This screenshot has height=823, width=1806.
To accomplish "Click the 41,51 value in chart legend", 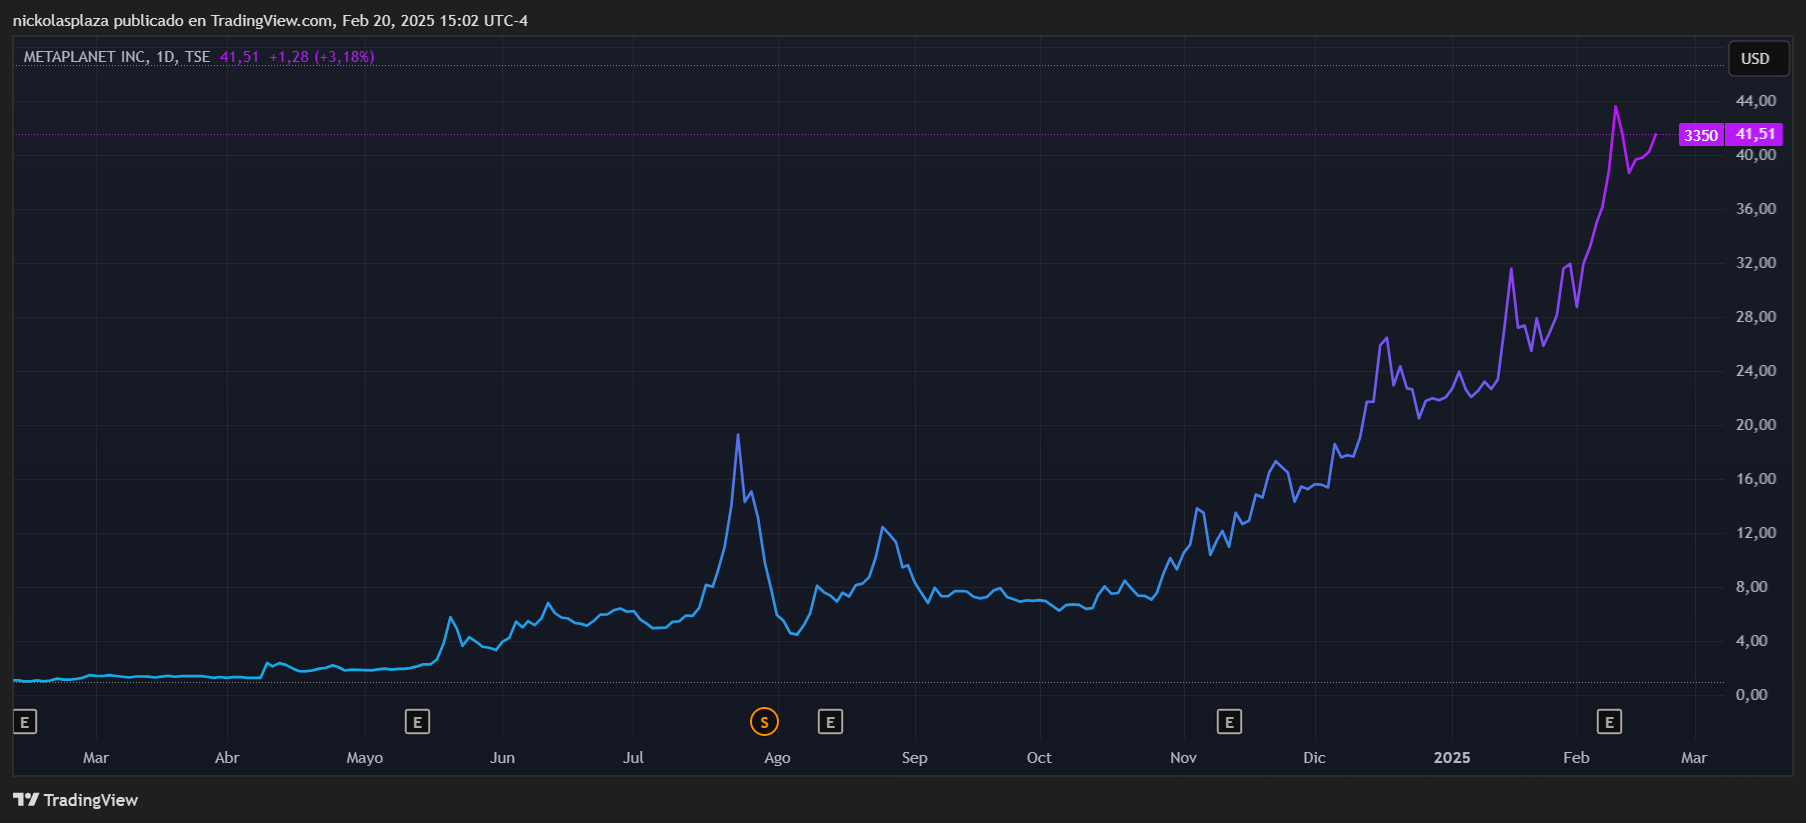I will coord(239,57).
